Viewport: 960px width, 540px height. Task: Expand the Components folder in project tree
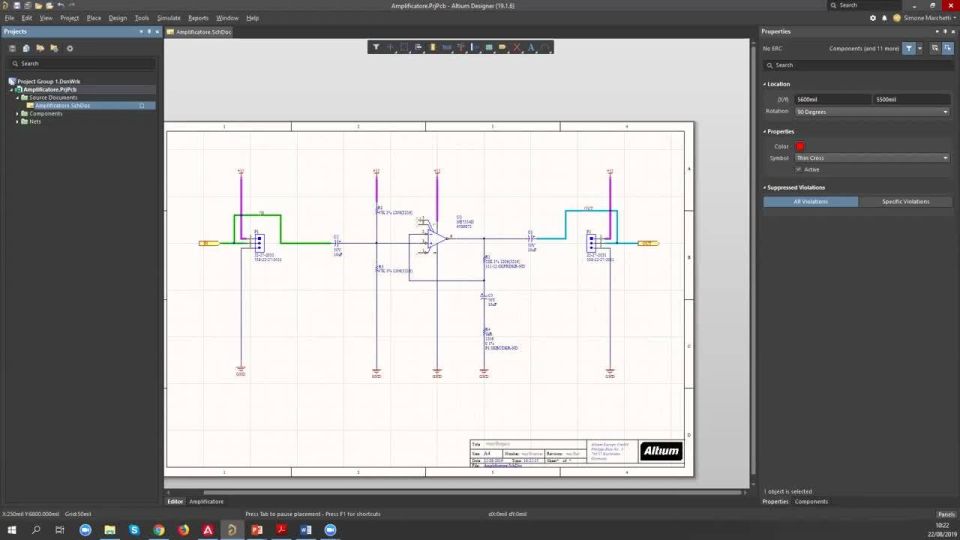point(17,114)
